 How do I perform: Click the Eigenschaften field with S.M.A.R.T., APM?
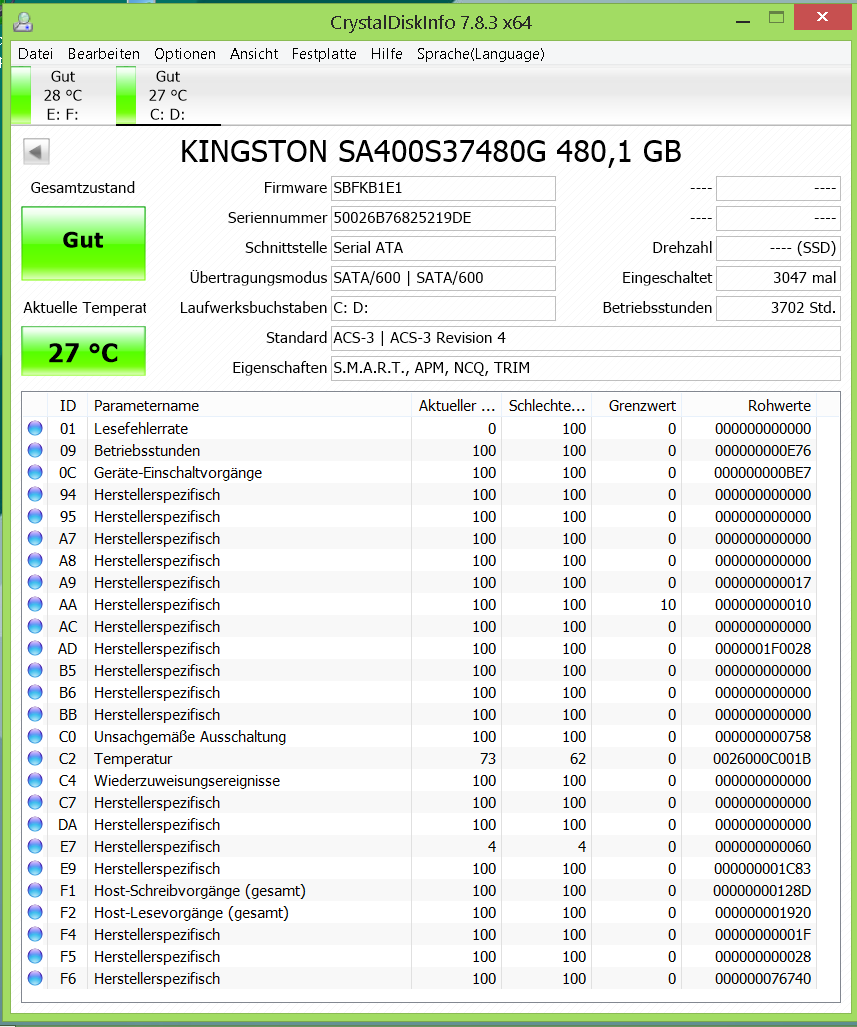pyautogui.click(x=586, y=368)
